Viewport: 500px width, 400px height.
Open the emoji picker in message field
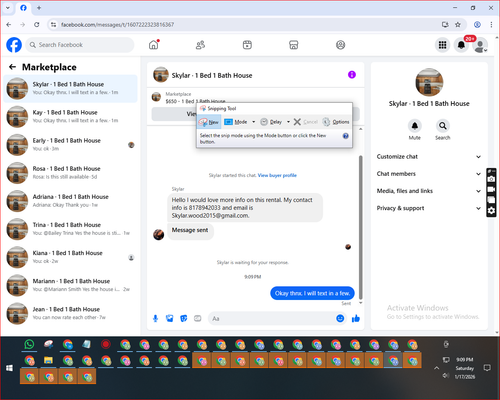point(340,319)
